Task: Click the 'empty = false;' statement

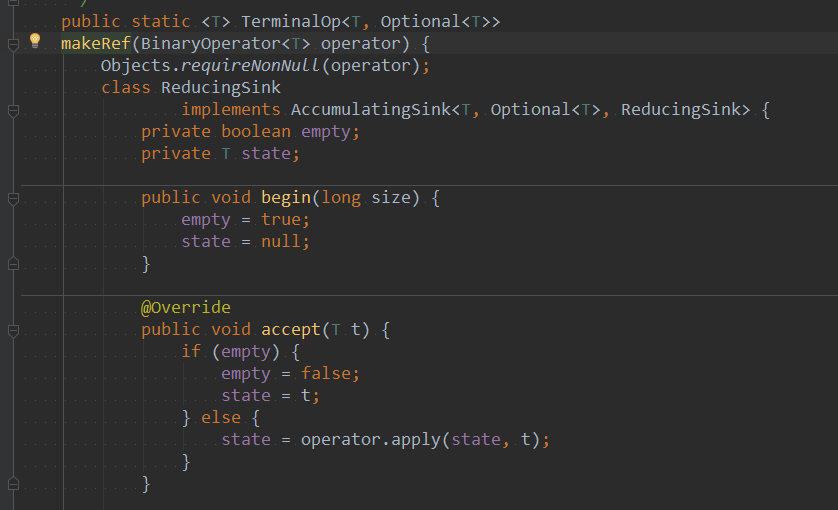Action: click(x=291, y=374)
